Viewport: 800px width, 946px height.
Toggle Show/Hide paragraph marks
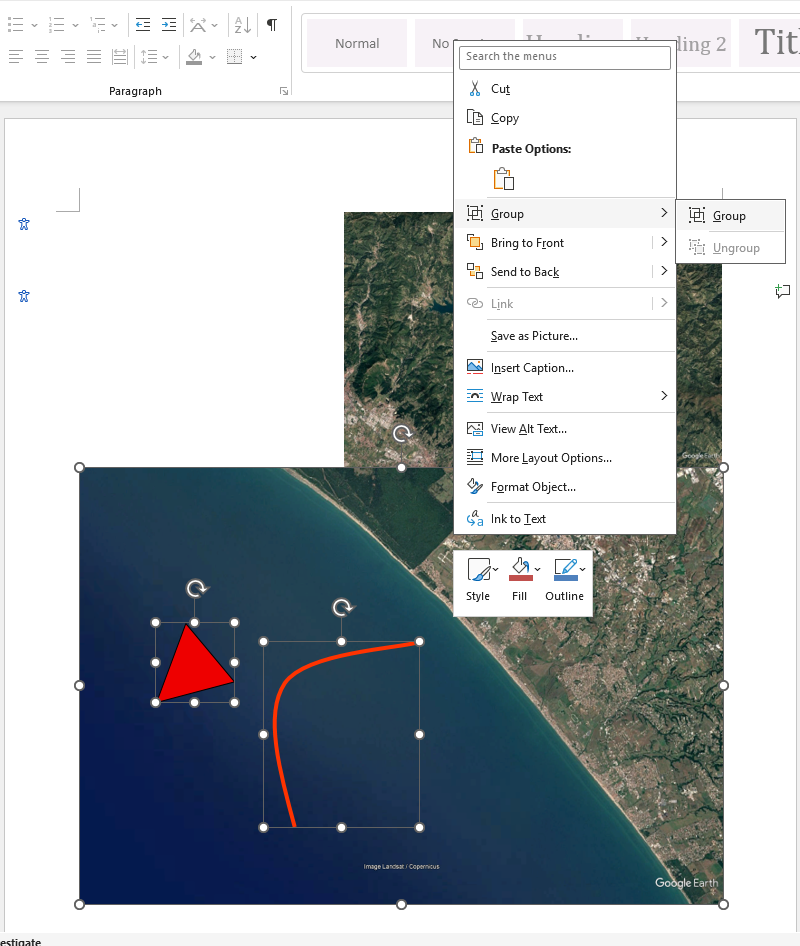point(272,25)
